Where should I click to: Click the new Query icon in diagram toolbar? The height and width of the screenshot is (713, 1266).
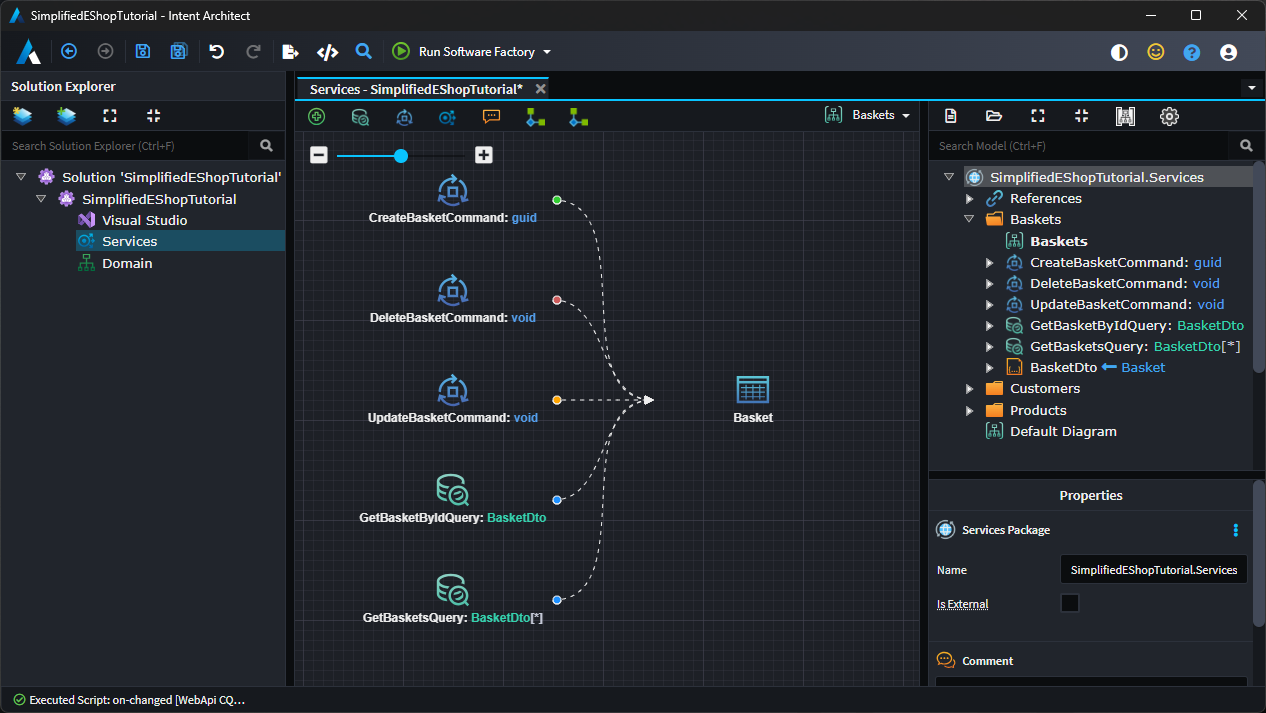point(360,117)
